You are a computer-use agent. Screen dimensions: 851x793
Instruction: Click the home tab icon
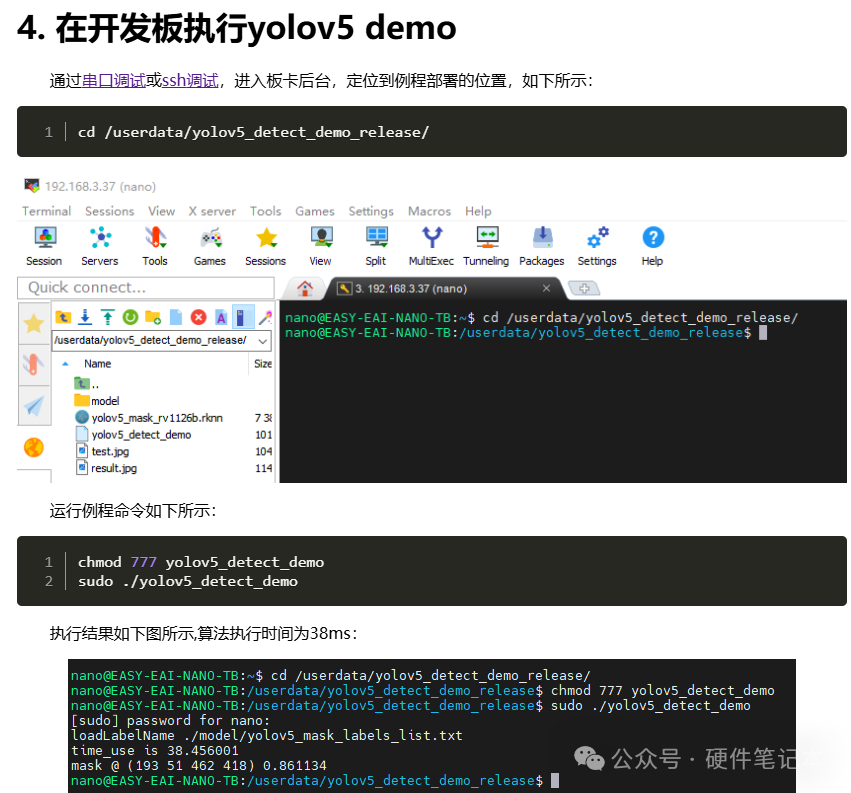(305, 289)
